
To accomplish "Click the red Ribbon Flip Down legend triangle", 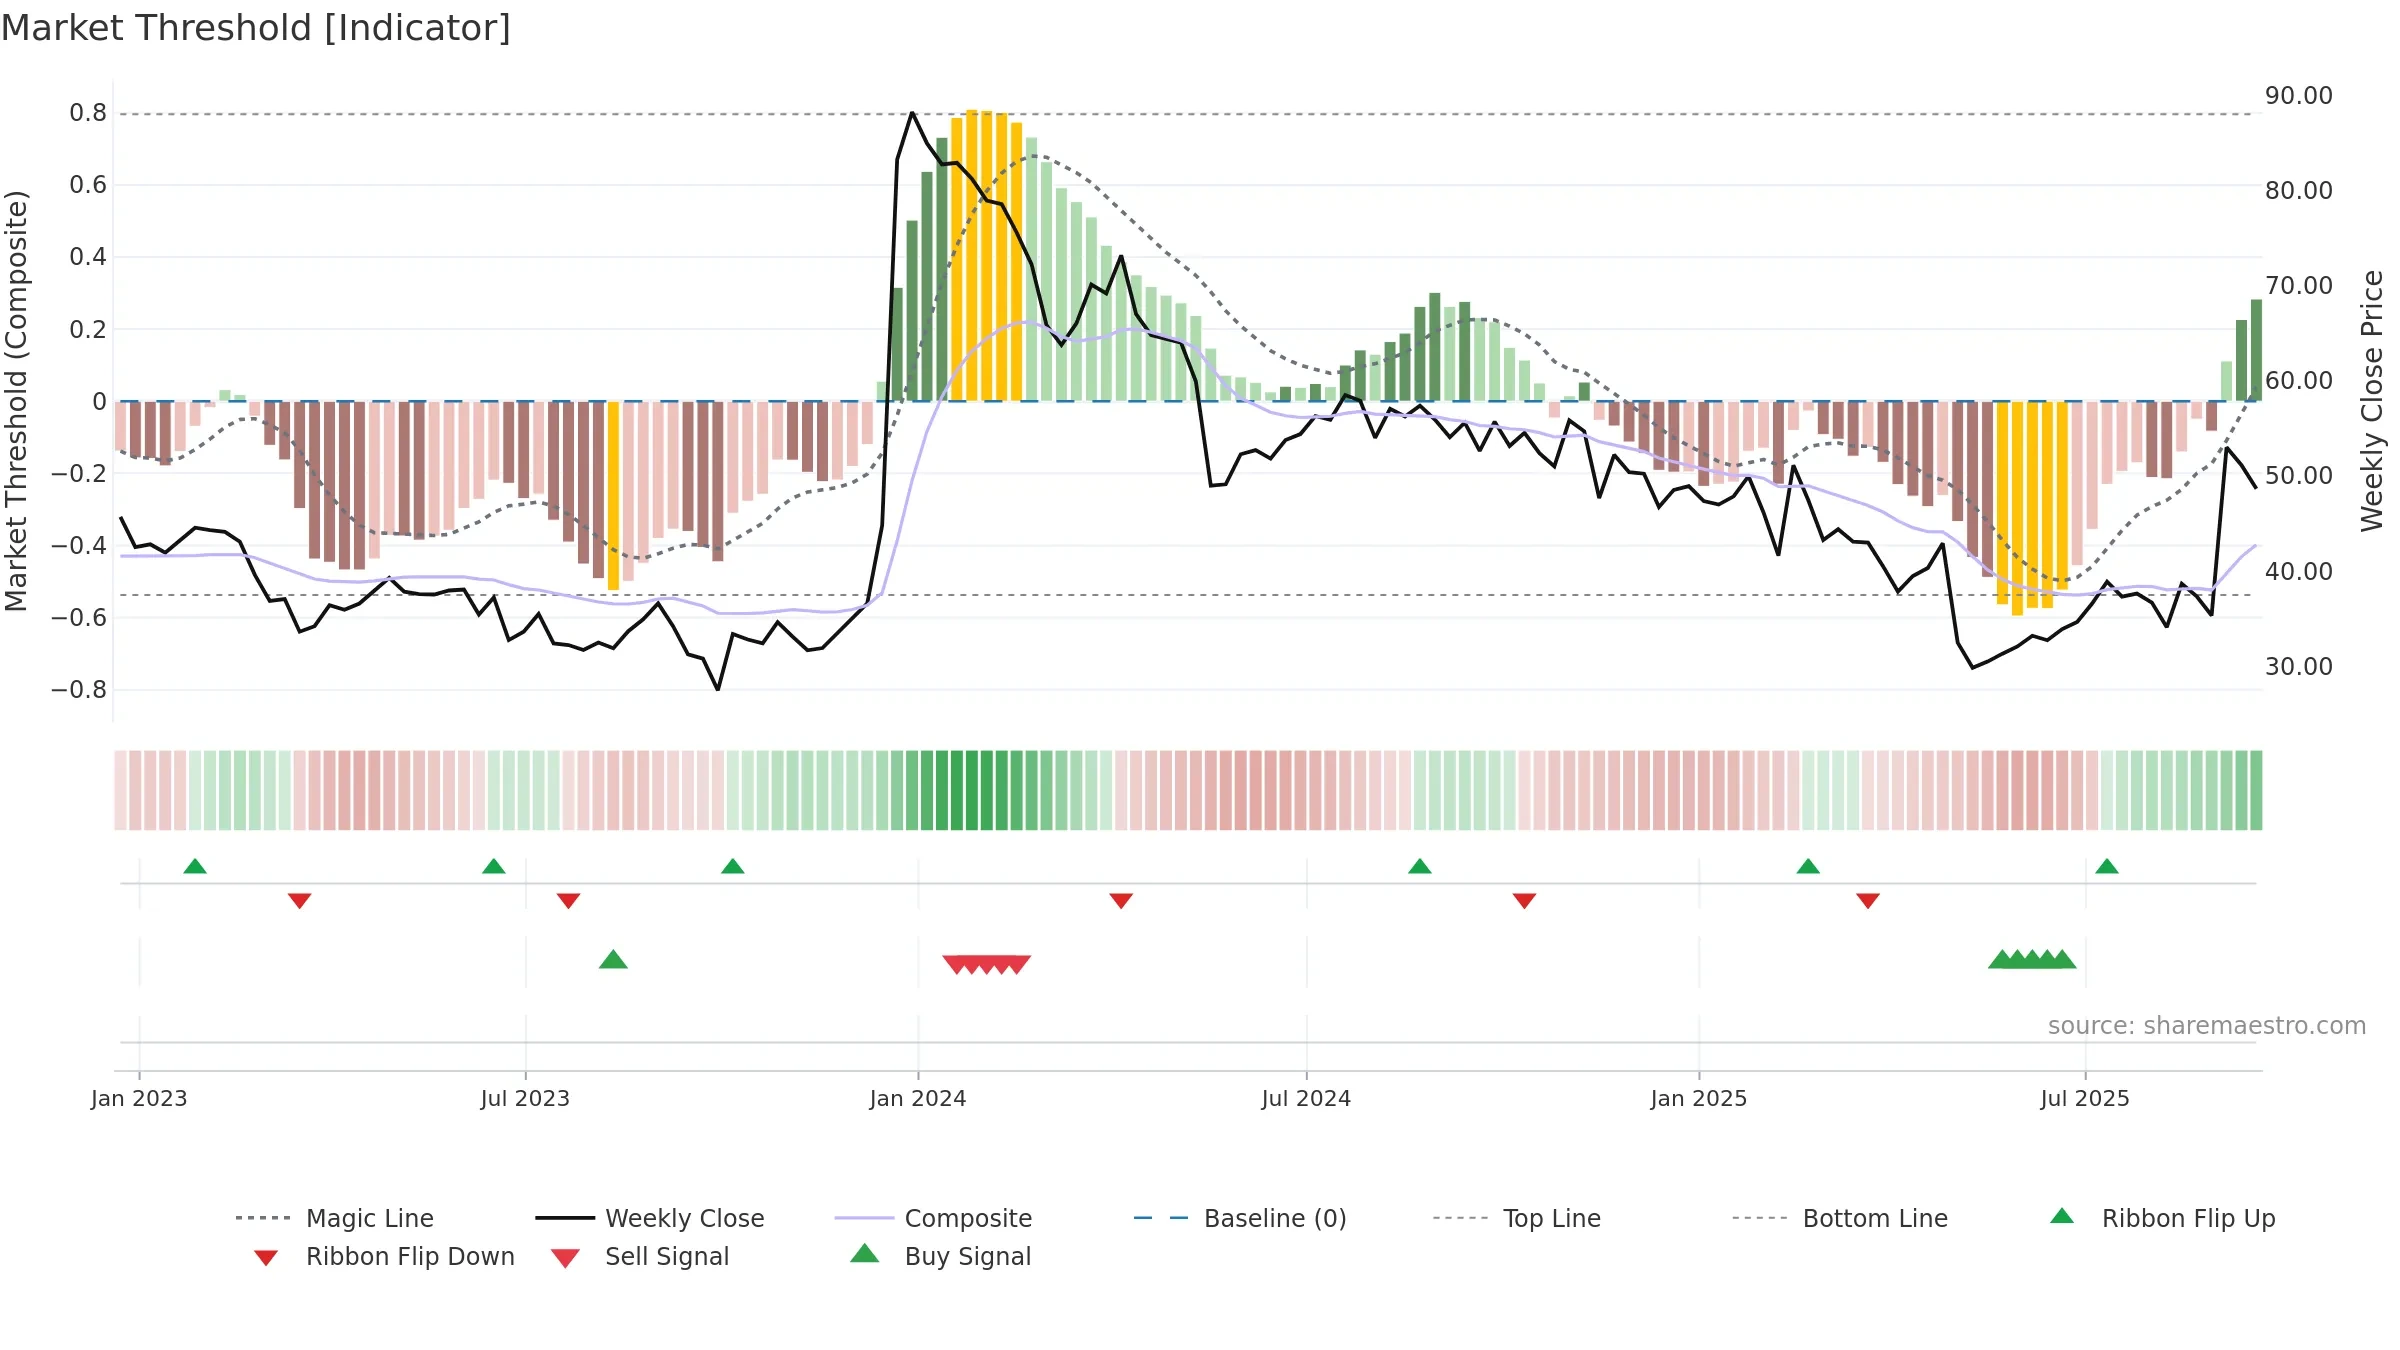I will tap(266, 1258).
